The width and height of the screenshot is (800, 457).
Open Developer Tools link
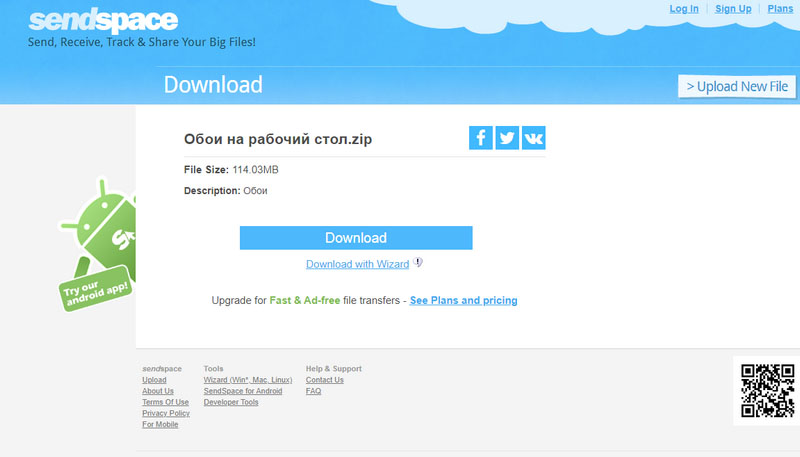click(231, 402)
